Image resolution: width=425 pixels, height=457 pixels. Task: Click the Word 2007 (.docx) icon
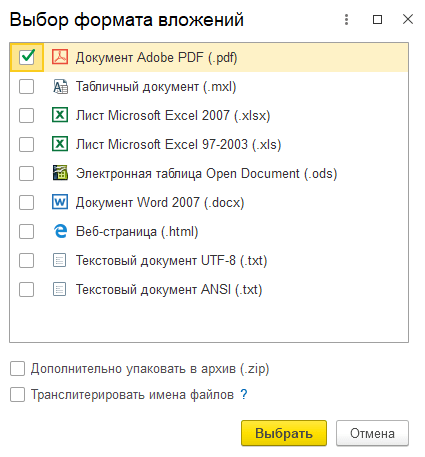60,202
